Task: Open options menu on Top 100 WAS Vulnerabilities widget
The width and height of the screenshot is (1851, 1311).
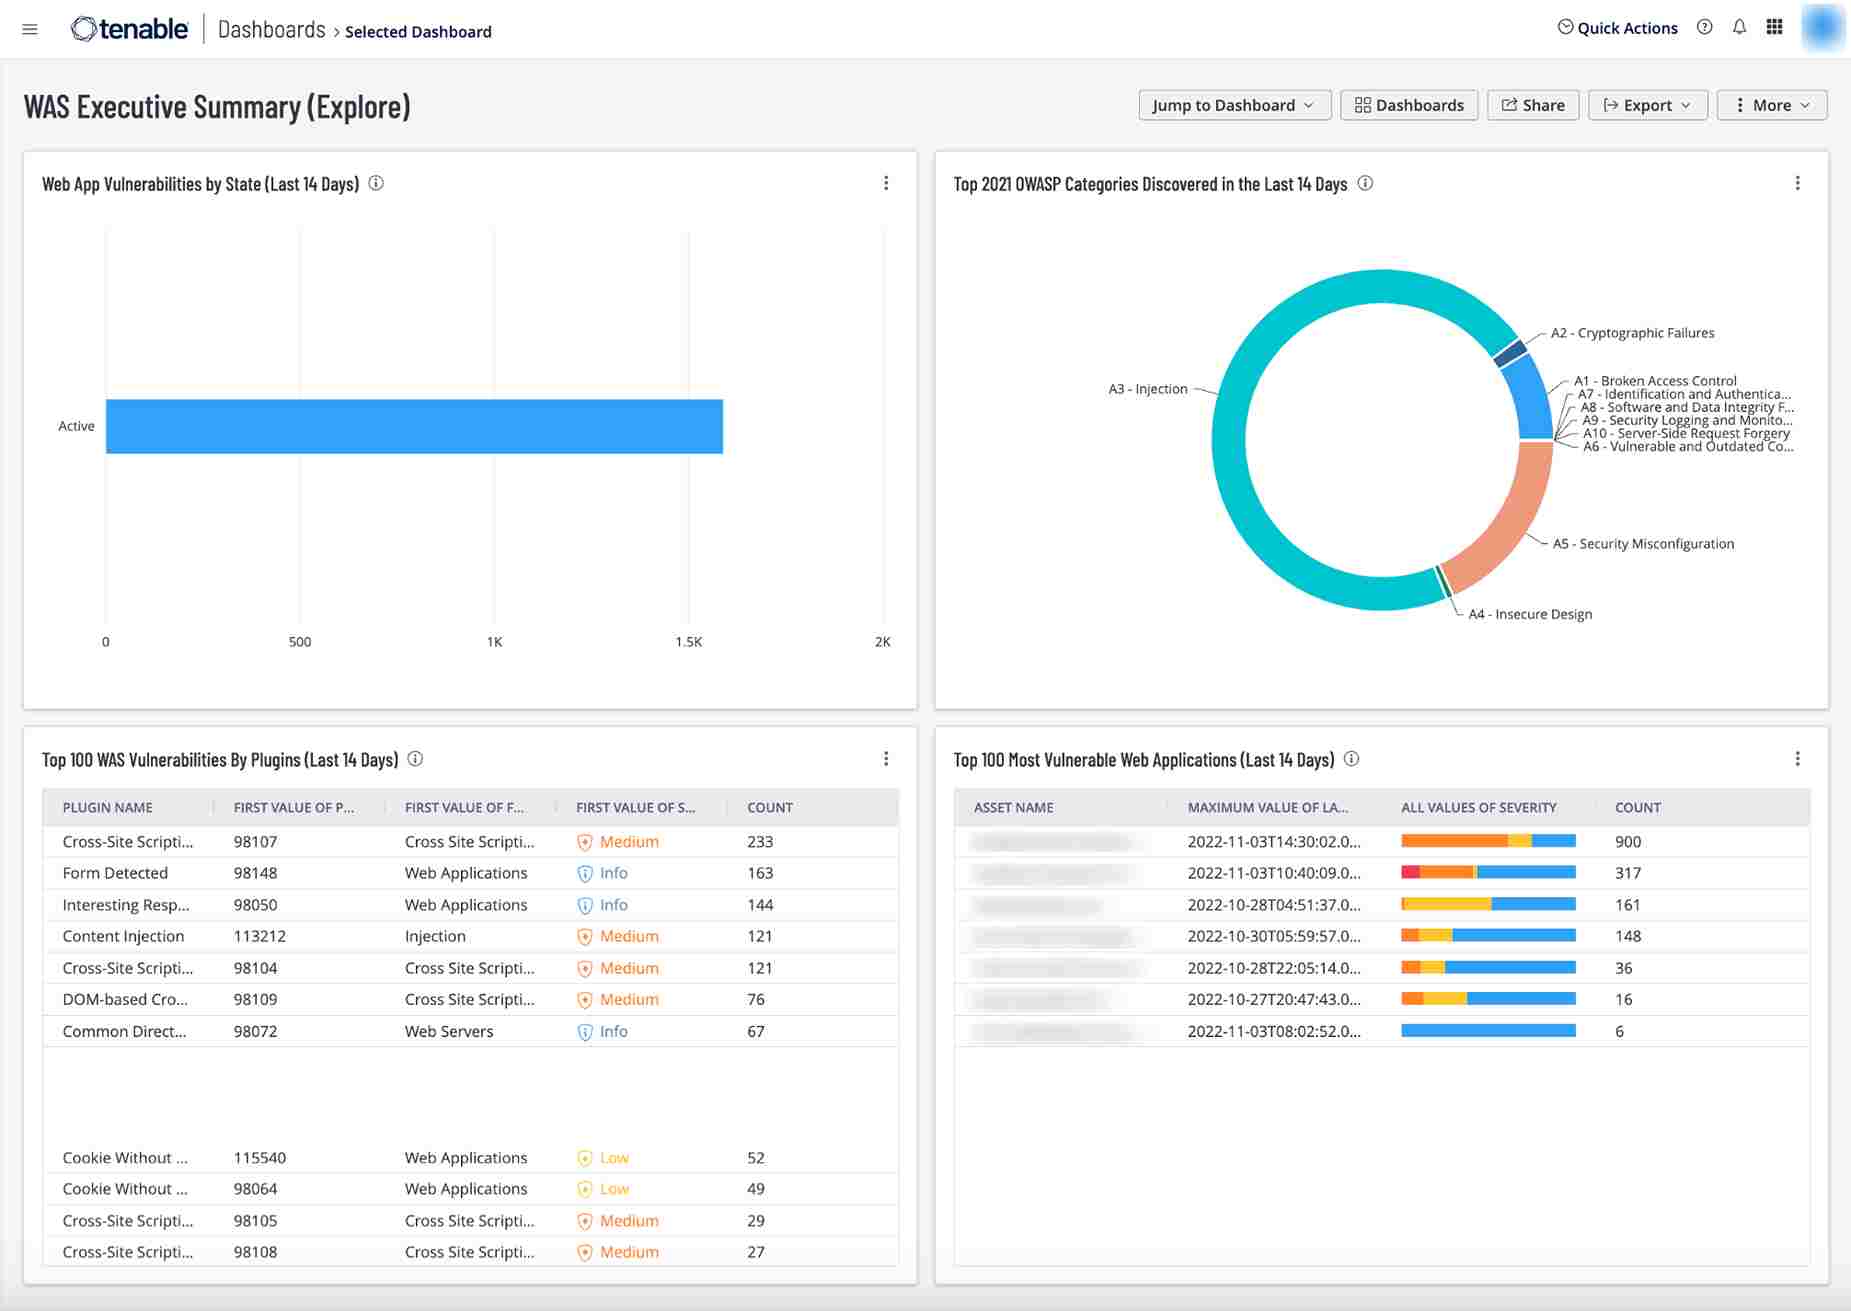Action: tap(886, 759)
